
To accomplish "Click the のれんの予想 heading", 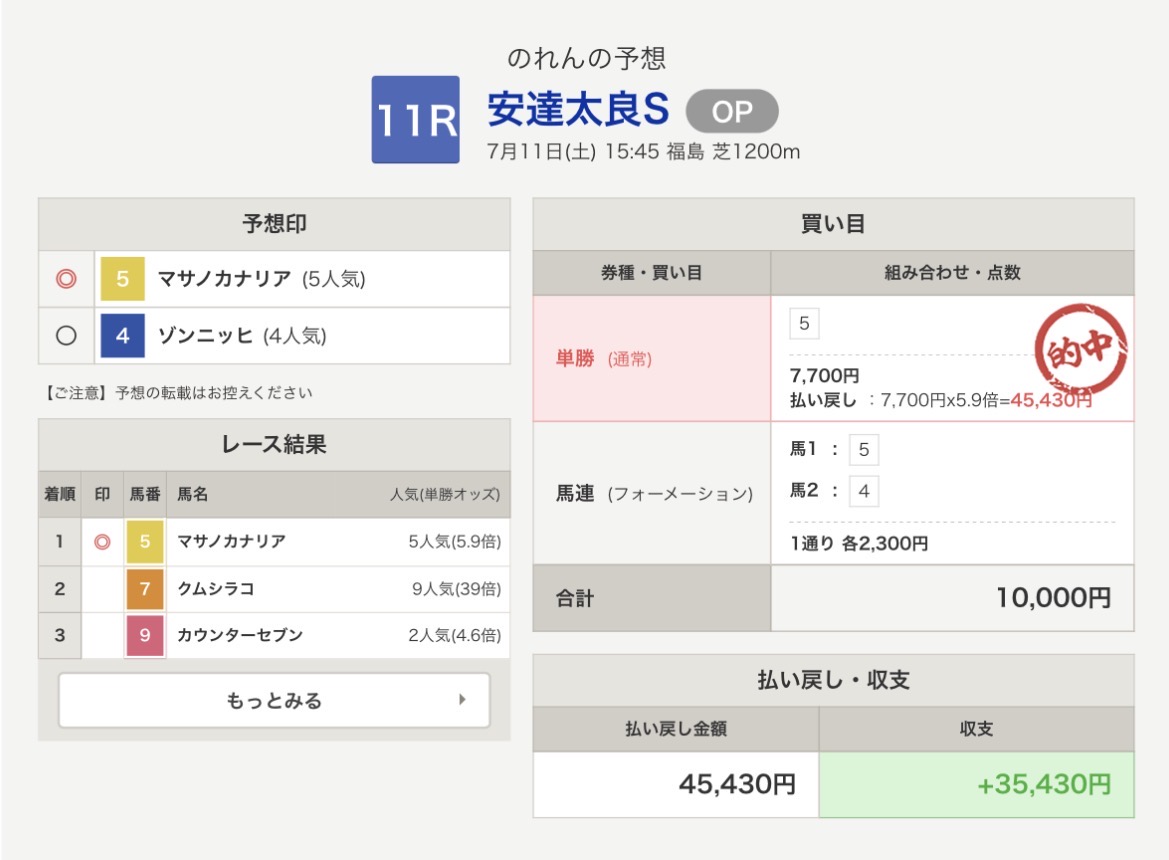I will click(x=586, y=58).
